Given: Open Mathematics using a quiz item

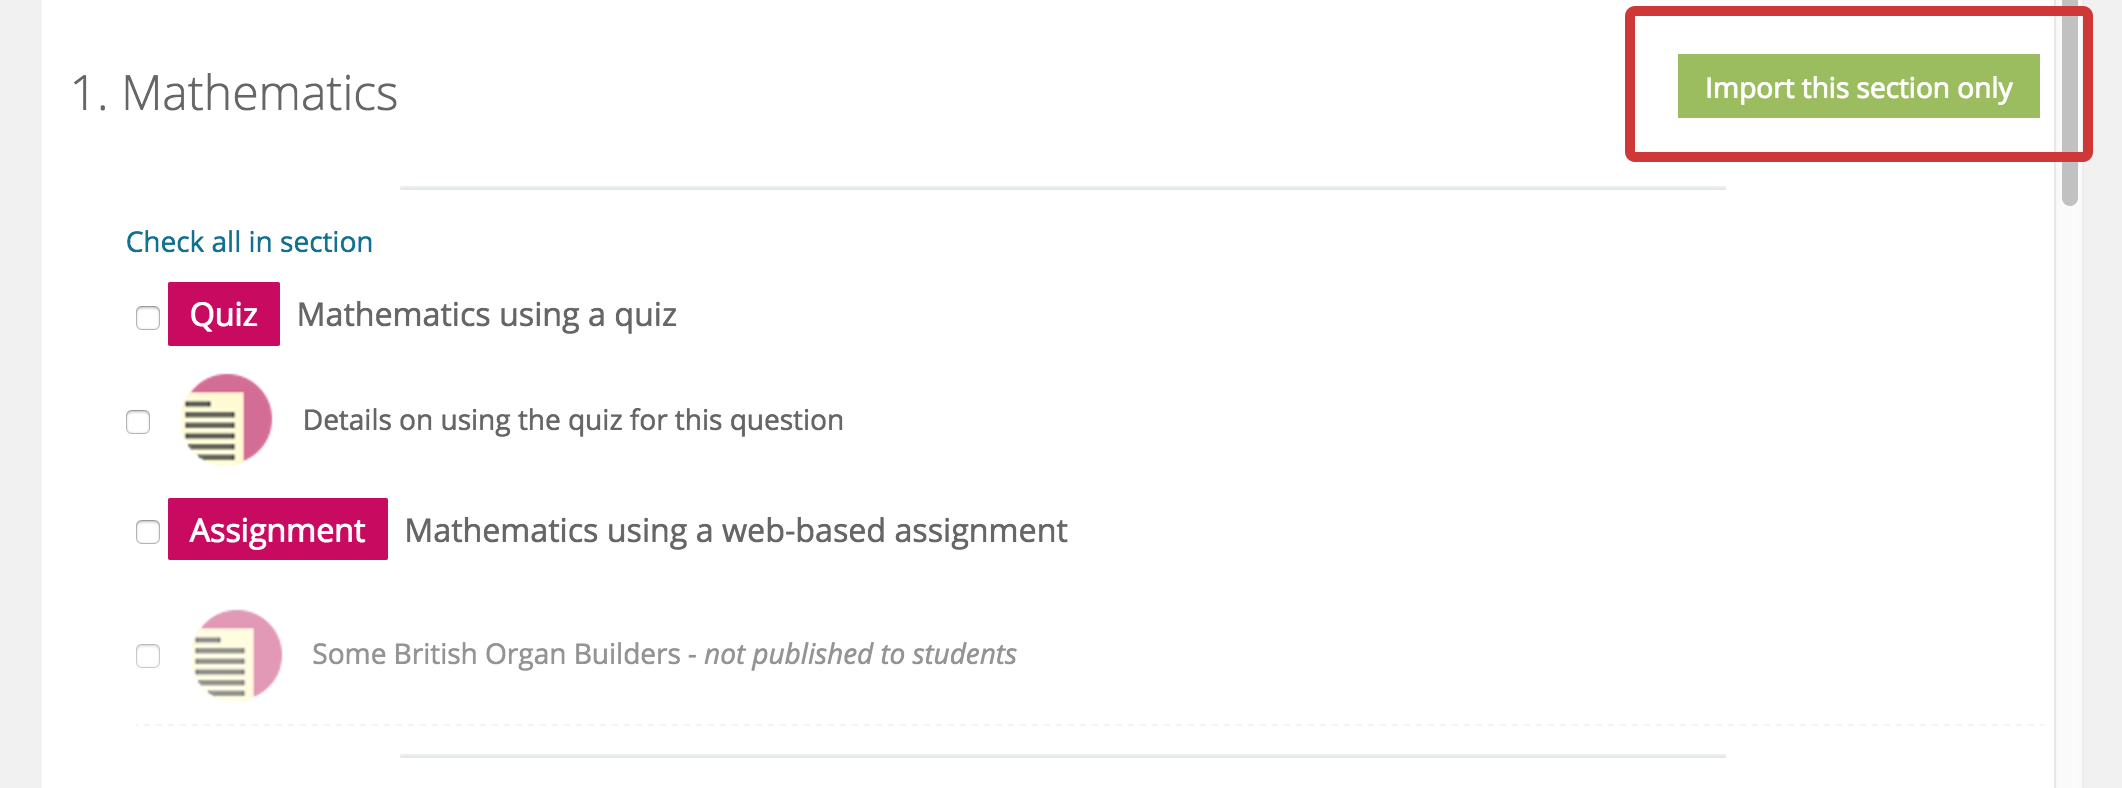Looking at the screenshot, I should tap(487, 315).
